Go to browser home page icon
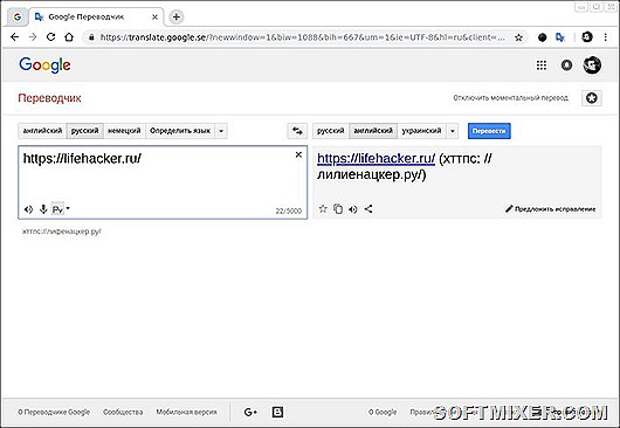 [x=69, y=37]
